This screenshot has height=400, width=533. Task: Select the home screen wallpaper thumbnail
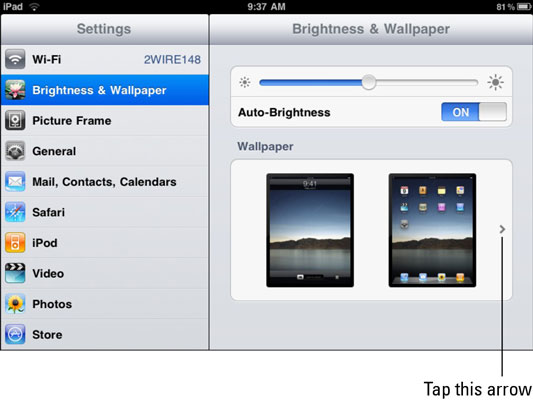coord(432,230)
